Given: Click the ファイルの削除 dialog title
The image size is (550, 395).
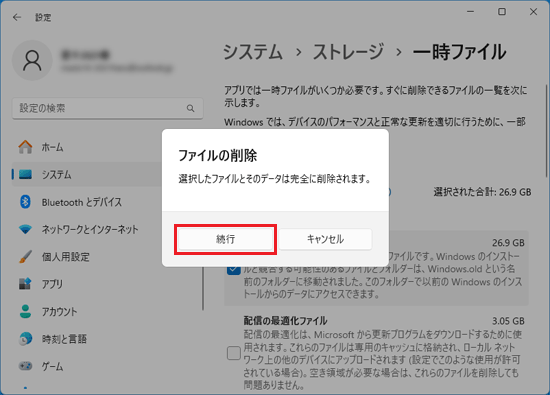Looking at the screenshot, I should point(218,155).
